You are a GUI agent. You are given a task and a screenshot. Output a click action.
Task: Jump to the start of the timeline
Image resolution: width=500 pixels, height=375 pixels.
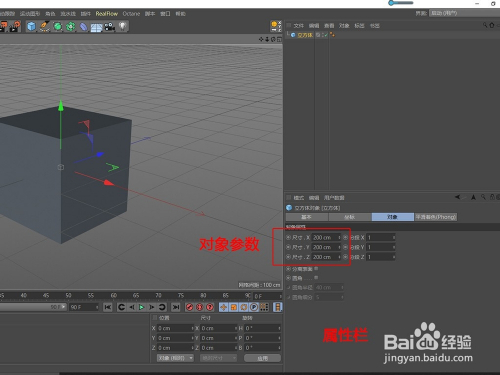(107, 307)
